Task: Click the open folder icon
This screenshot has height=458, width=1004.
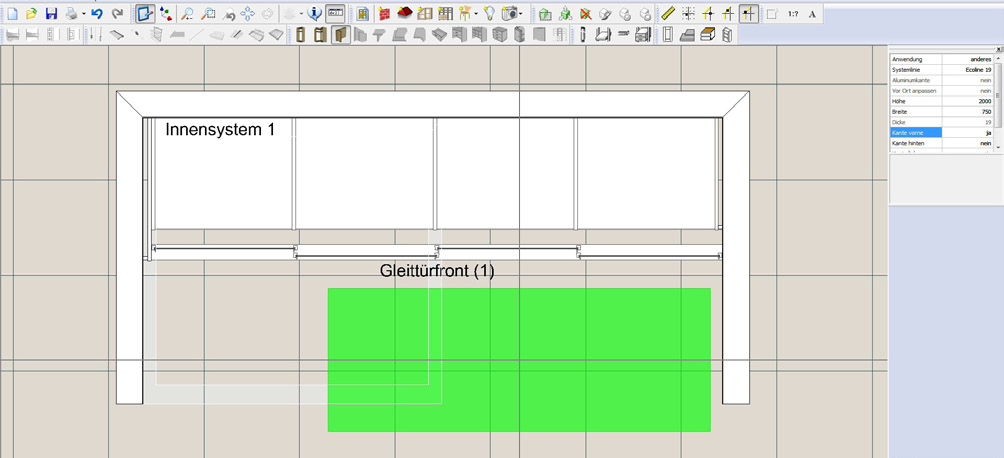Action: coord(31,14)
